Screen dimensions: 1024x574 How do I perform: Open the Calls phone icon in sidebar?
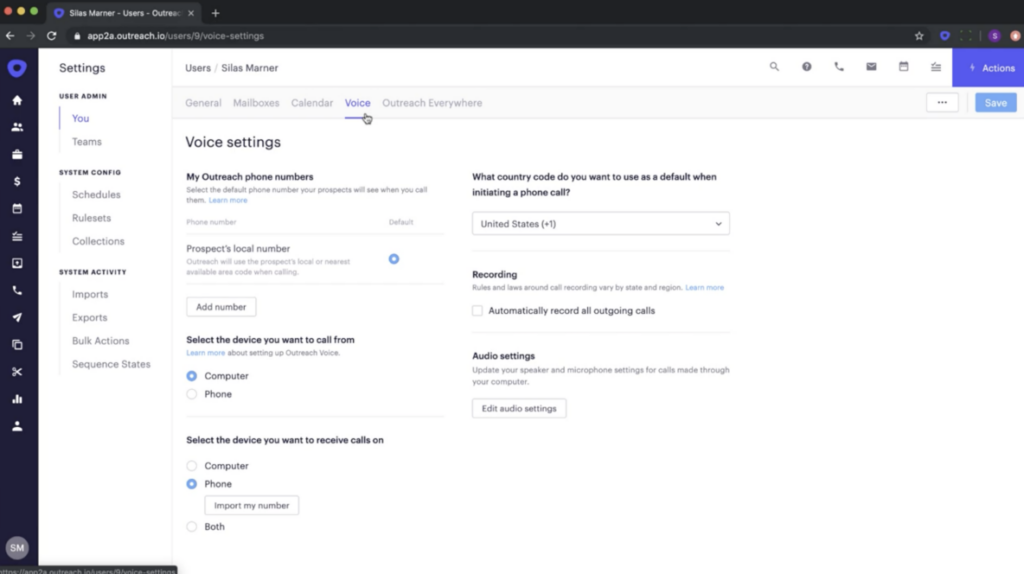[17, 291]
